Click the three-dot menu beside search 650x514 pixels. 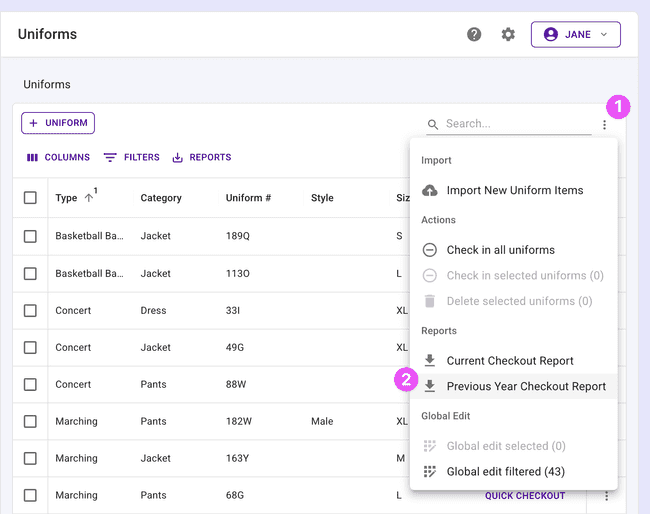click(x=604, y=125)
